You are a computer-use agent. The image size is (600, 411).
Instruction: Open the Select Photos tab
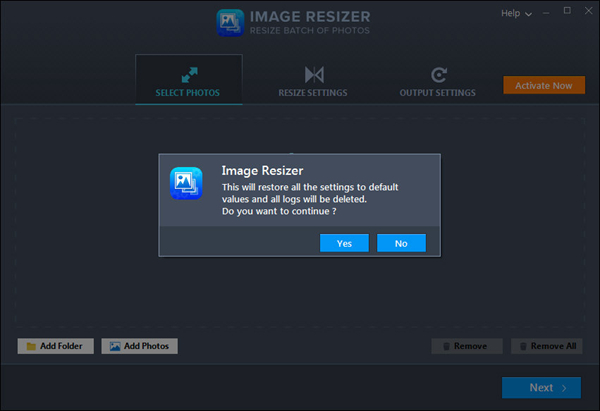[189, 79]
